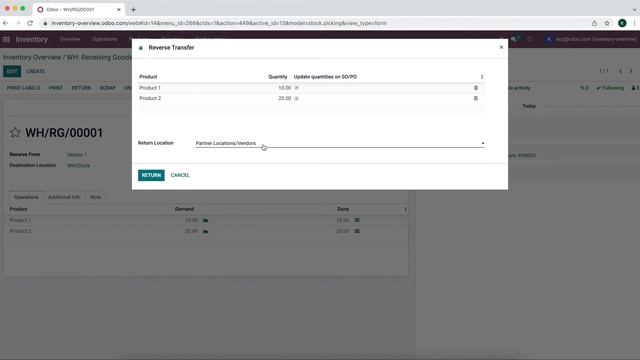Image resolution: width=640 pixels, height=360 pixels.
Task: Delete the Product 2 line
Action: [476, 98]
